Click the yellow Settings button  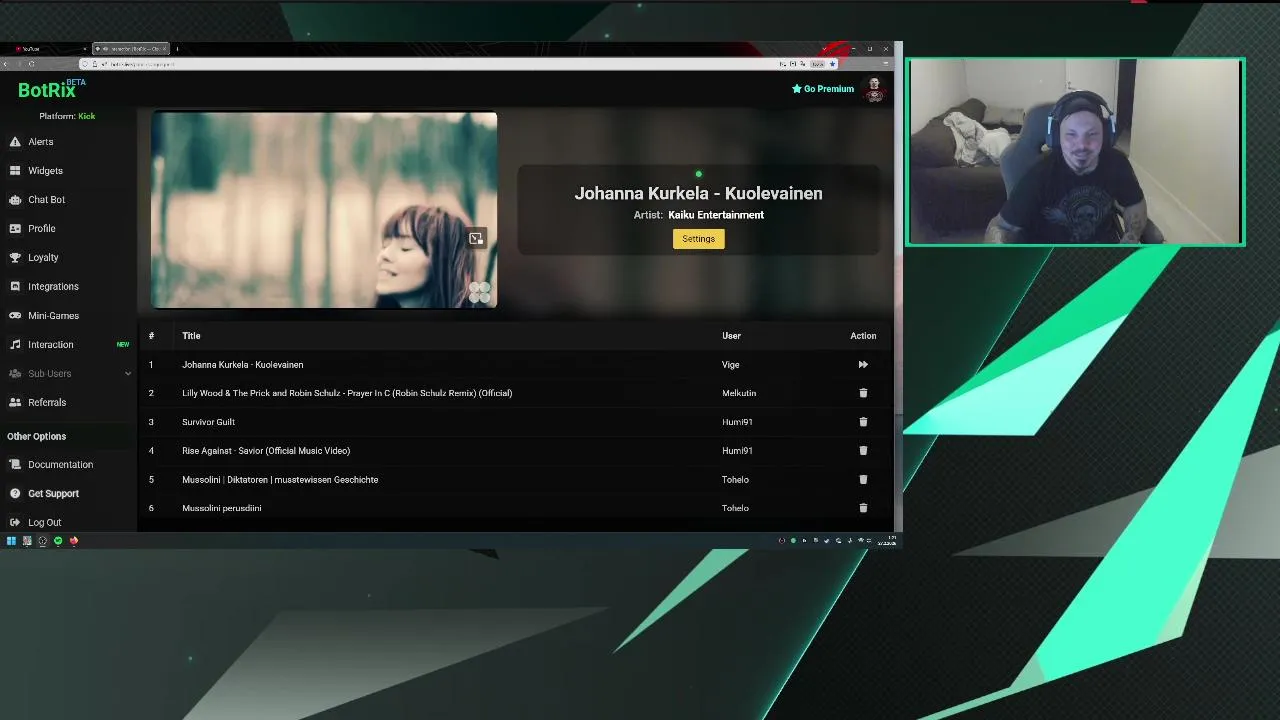tap(698, 239)
